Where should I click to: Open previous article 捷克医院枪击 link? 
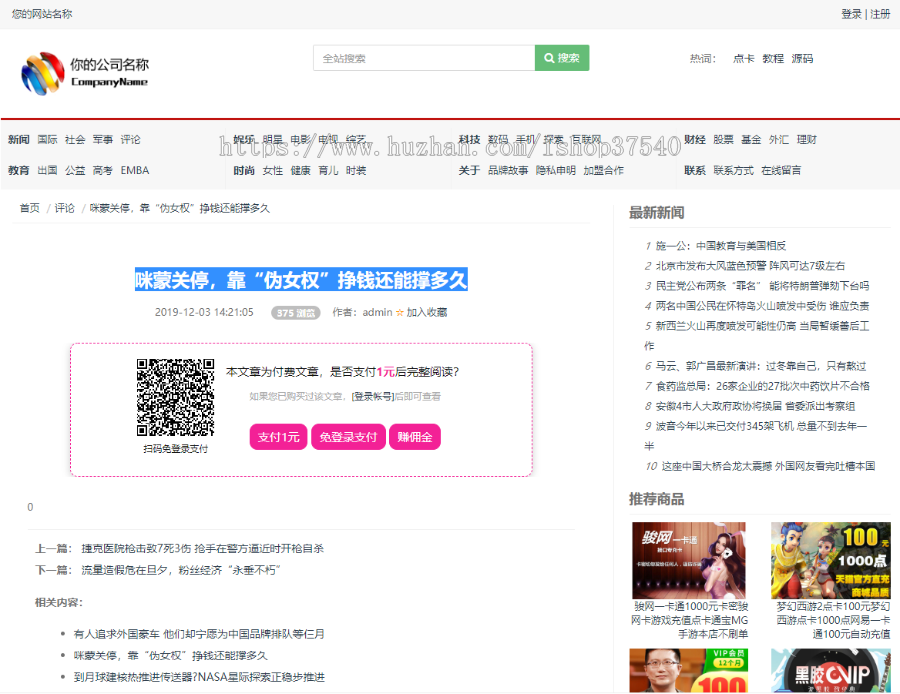[x=202, y=549]
